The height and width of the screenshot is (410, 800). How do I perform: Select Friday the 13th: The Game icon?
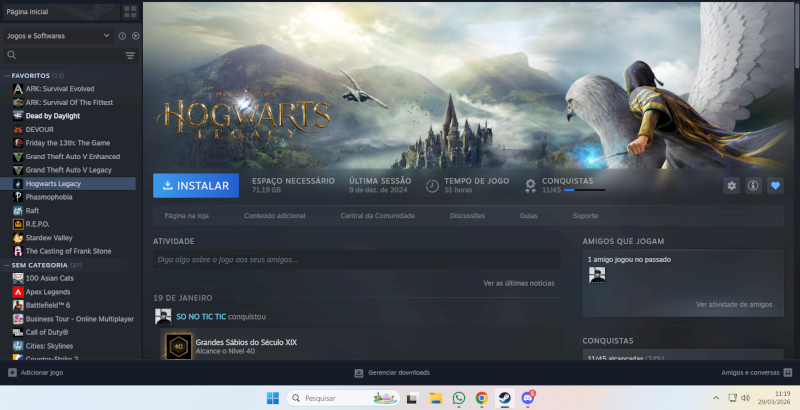coord(18,143)
